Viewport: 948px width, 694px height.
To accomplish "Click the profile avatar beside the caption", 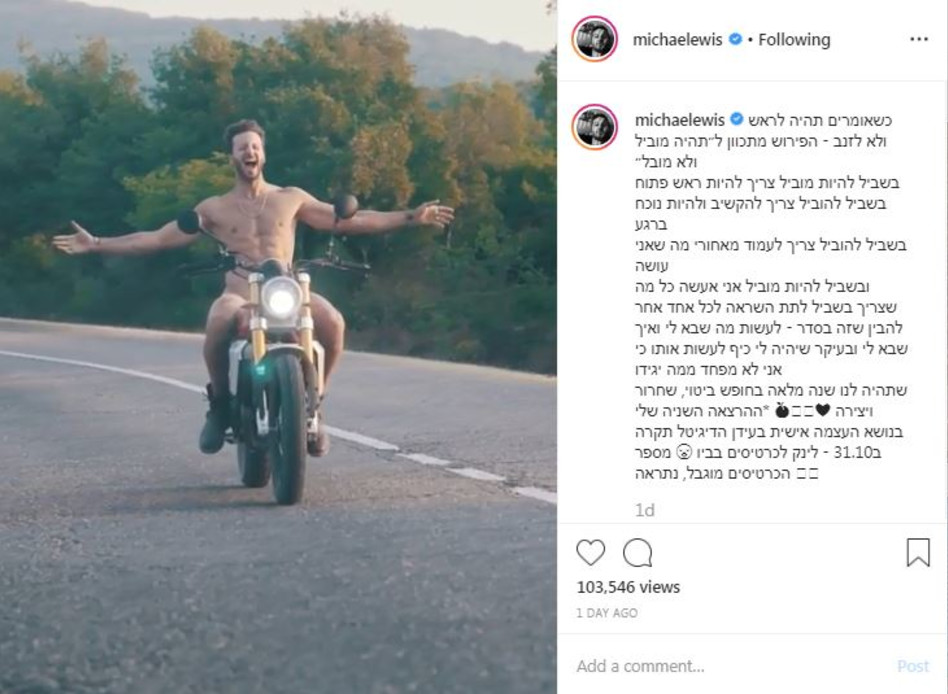I will pos(595,127).
